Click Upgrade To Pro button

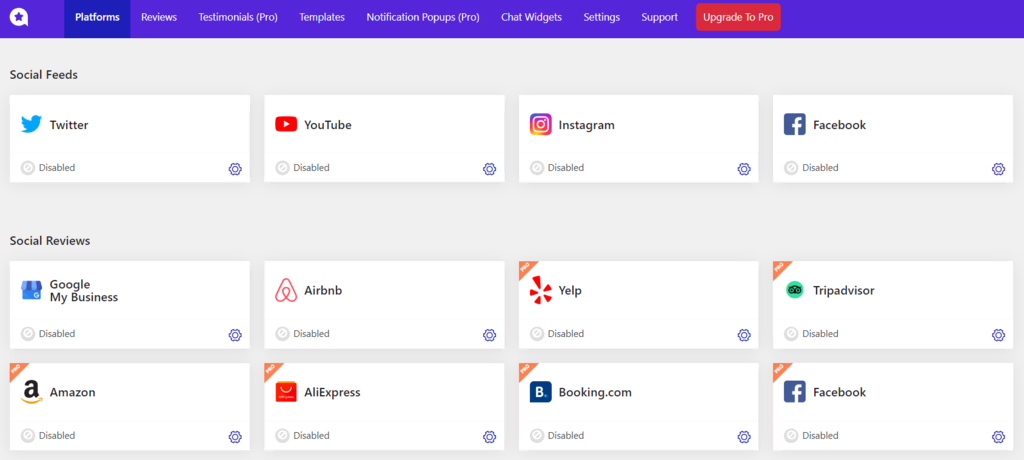[x=738, y=18]
